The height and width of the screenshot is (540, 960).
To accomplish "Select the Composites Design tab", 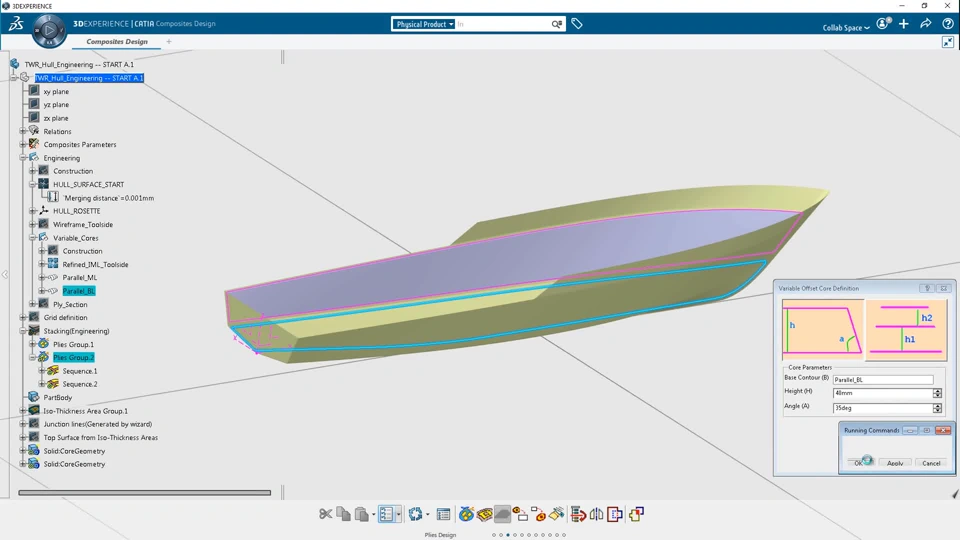I will coord(117,42).
